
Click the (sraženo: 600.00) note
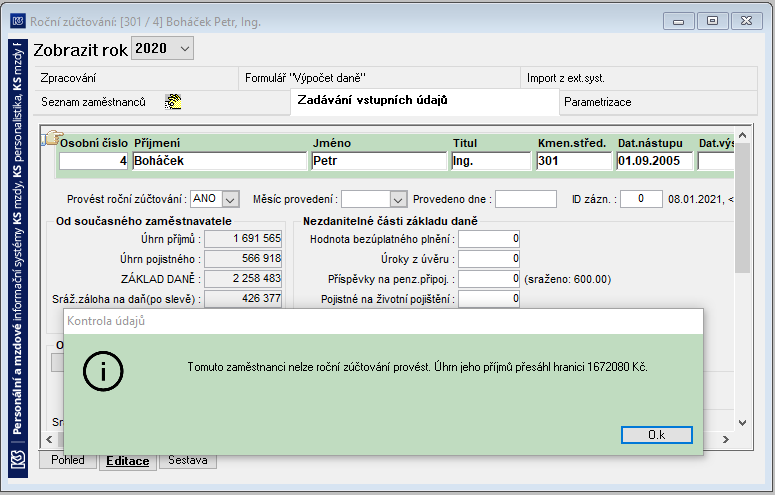point(567,279)
